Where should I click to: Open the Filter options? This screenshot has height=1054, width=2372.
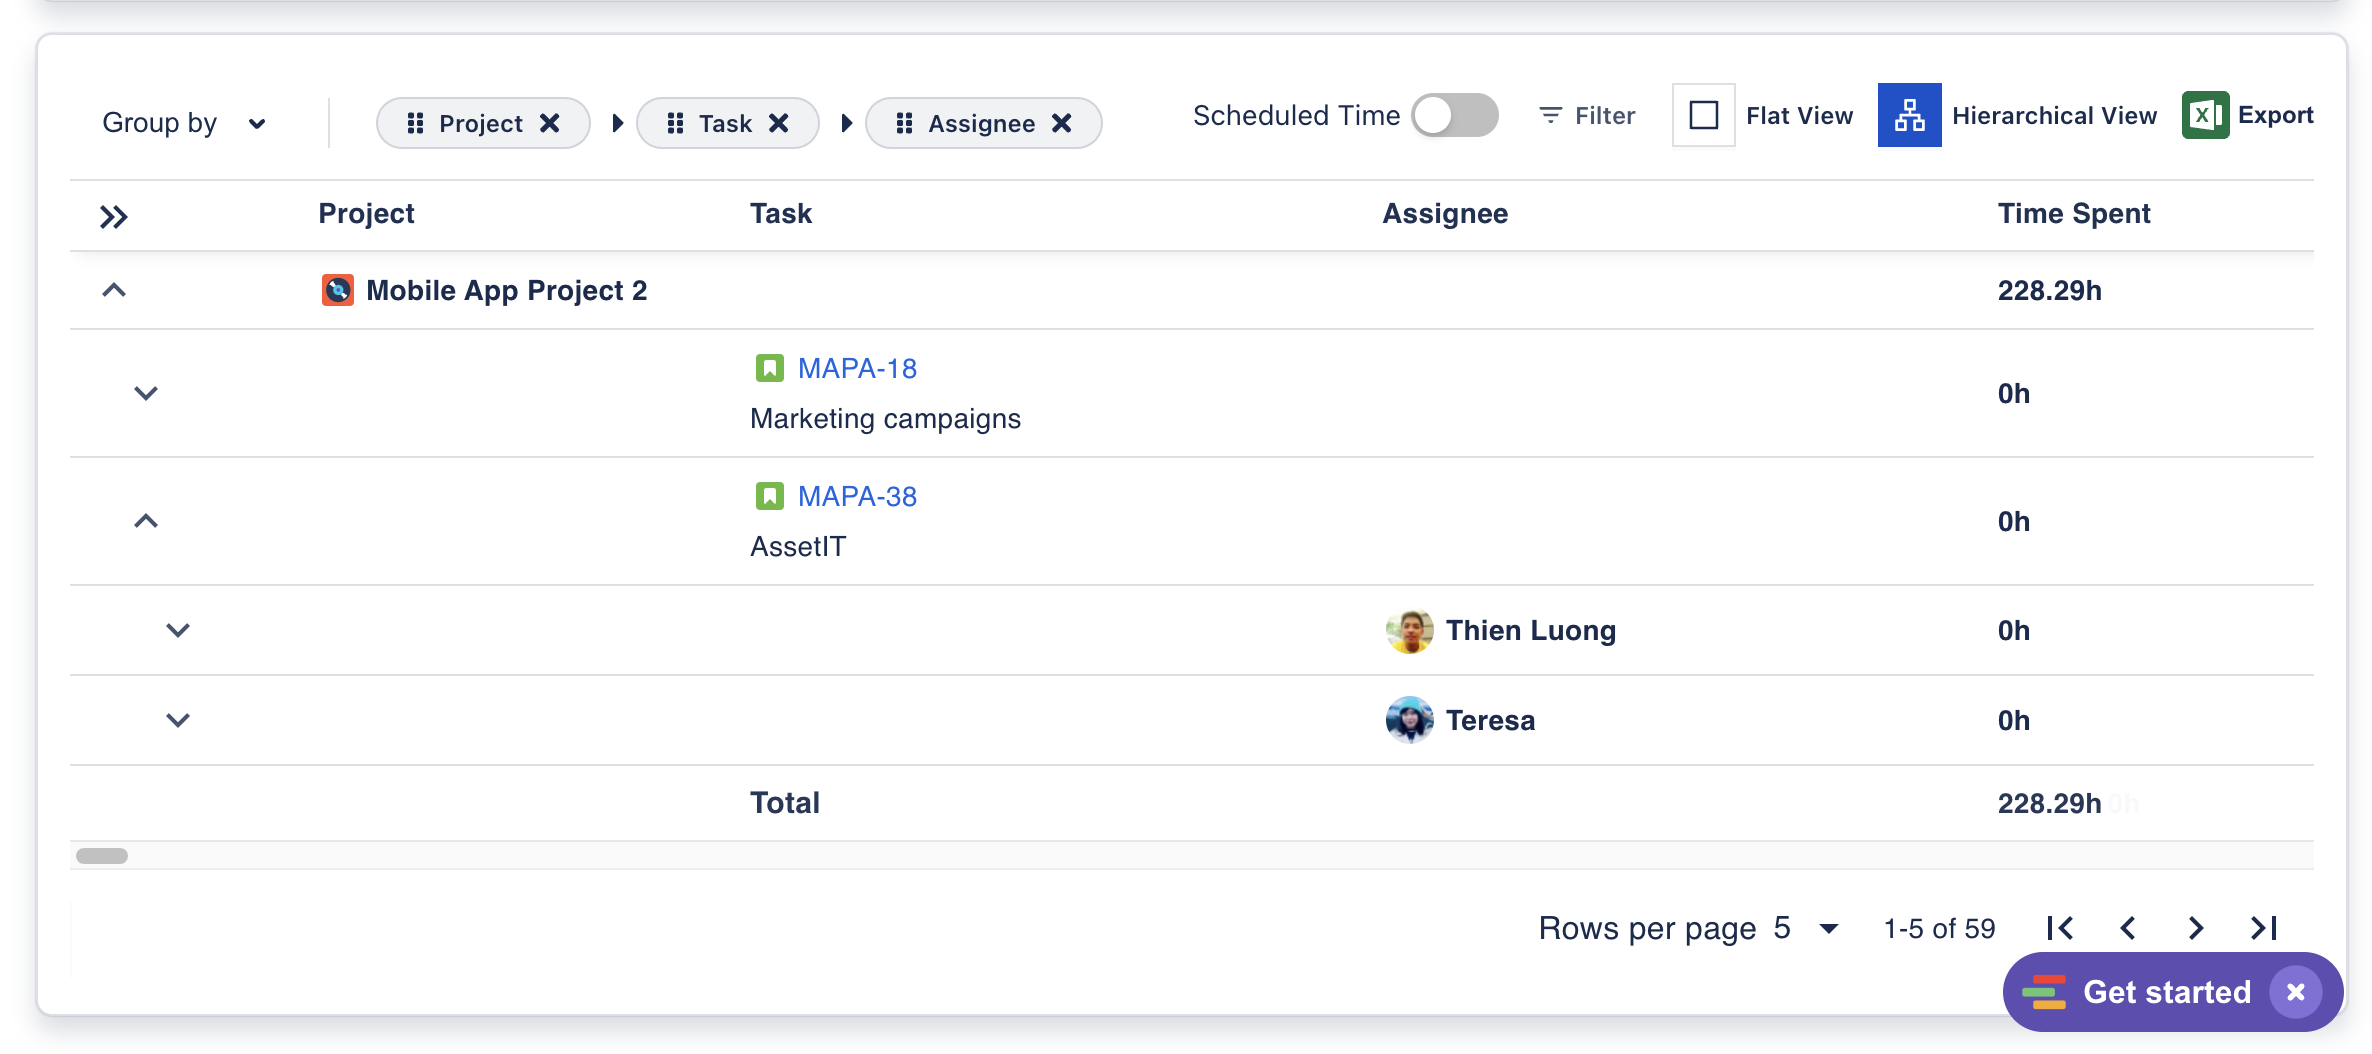click(x=1587, y=116)
